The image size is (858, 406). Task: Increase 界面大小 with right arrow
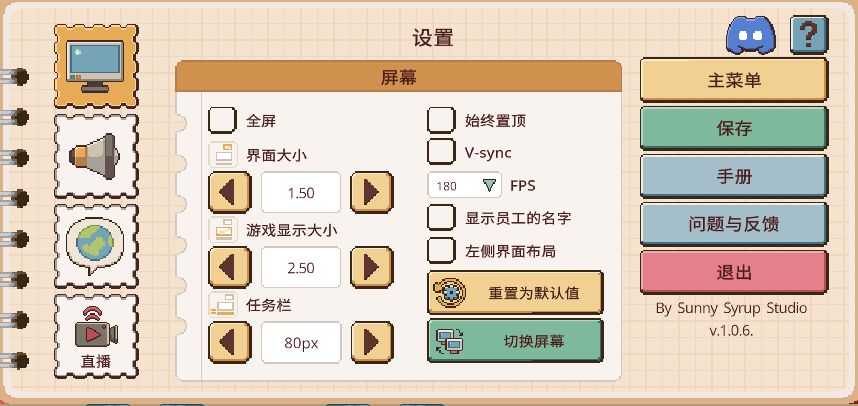tap(371, 191)
